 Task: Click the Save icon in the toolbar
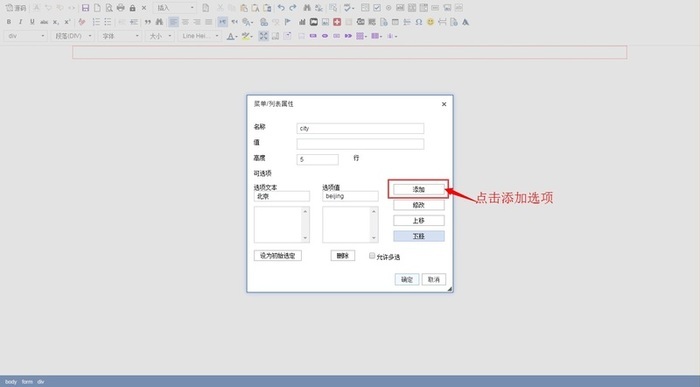[x=85, y=8]
